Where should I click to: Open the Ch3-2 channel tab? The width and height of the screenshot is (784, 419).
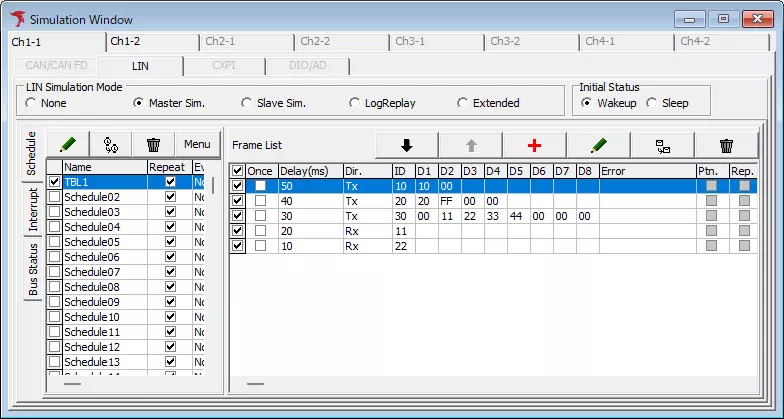[531, 42]
